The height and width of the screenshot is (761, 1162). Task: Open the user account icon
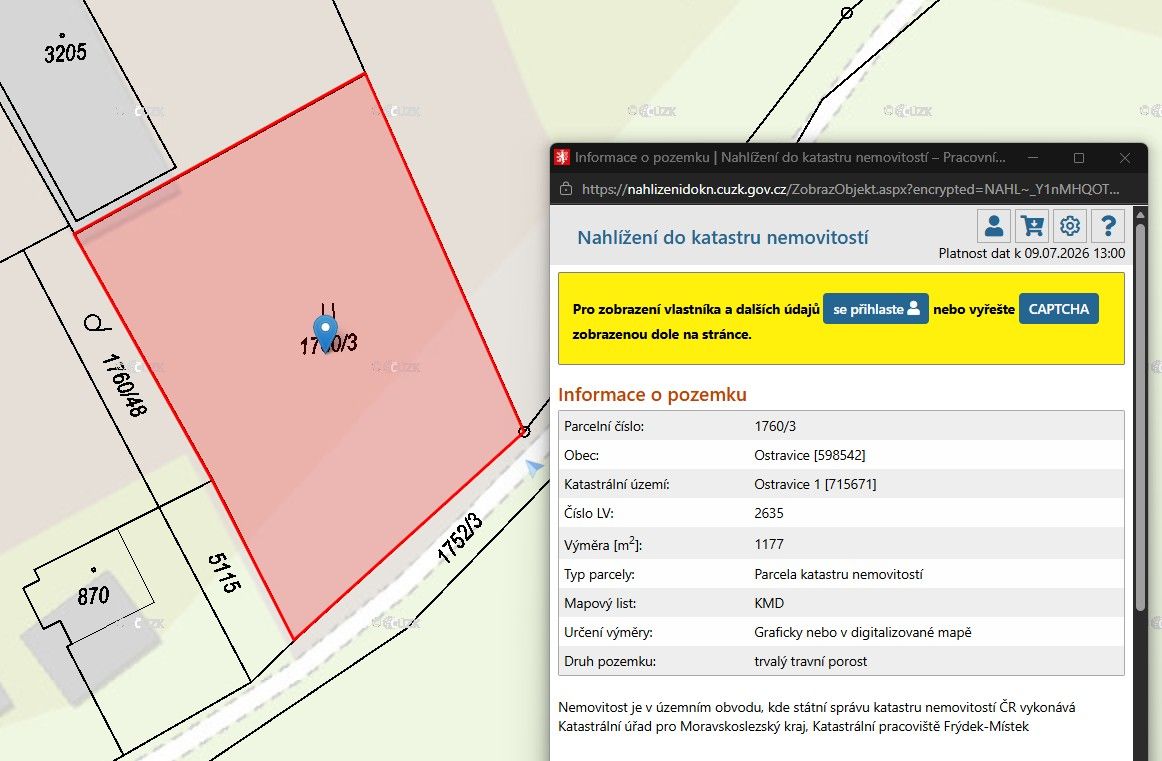[994, 226]
